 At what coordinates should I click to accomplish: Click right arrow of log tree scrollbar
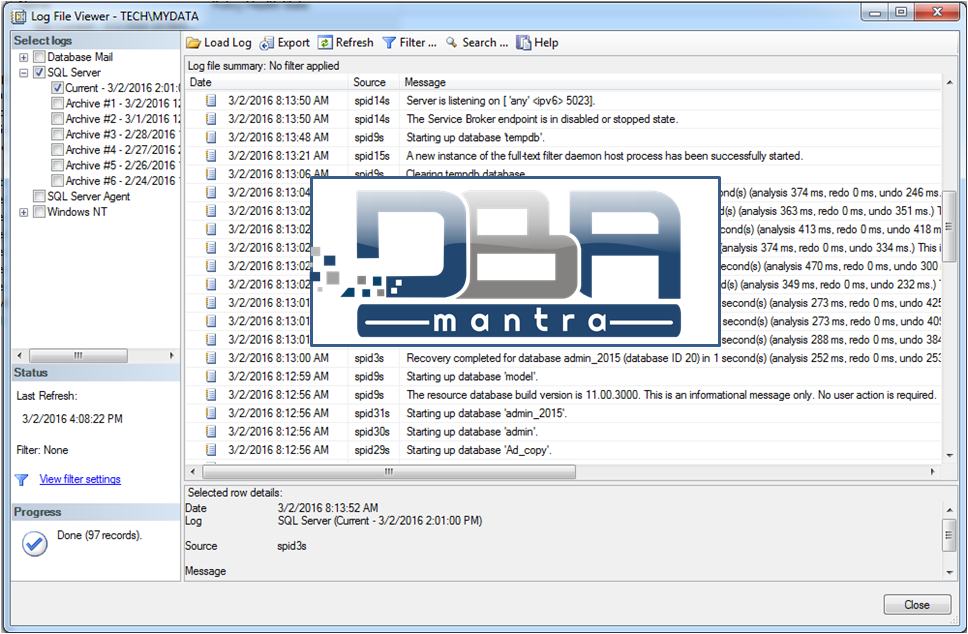click(x=171, y=356)
